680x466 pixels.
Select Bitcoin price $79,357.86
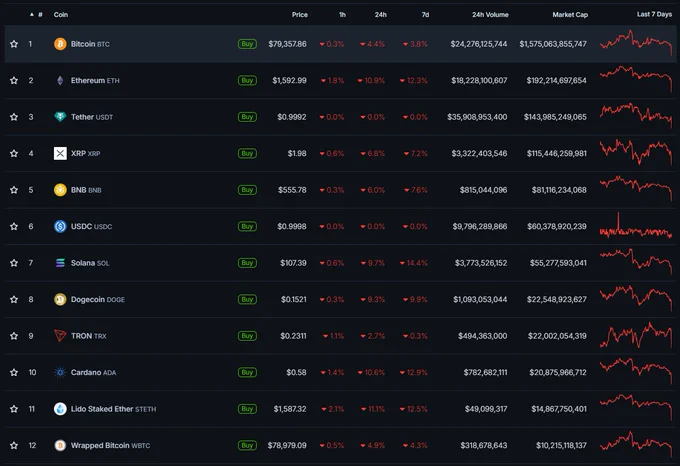click(x=287, y=44)
